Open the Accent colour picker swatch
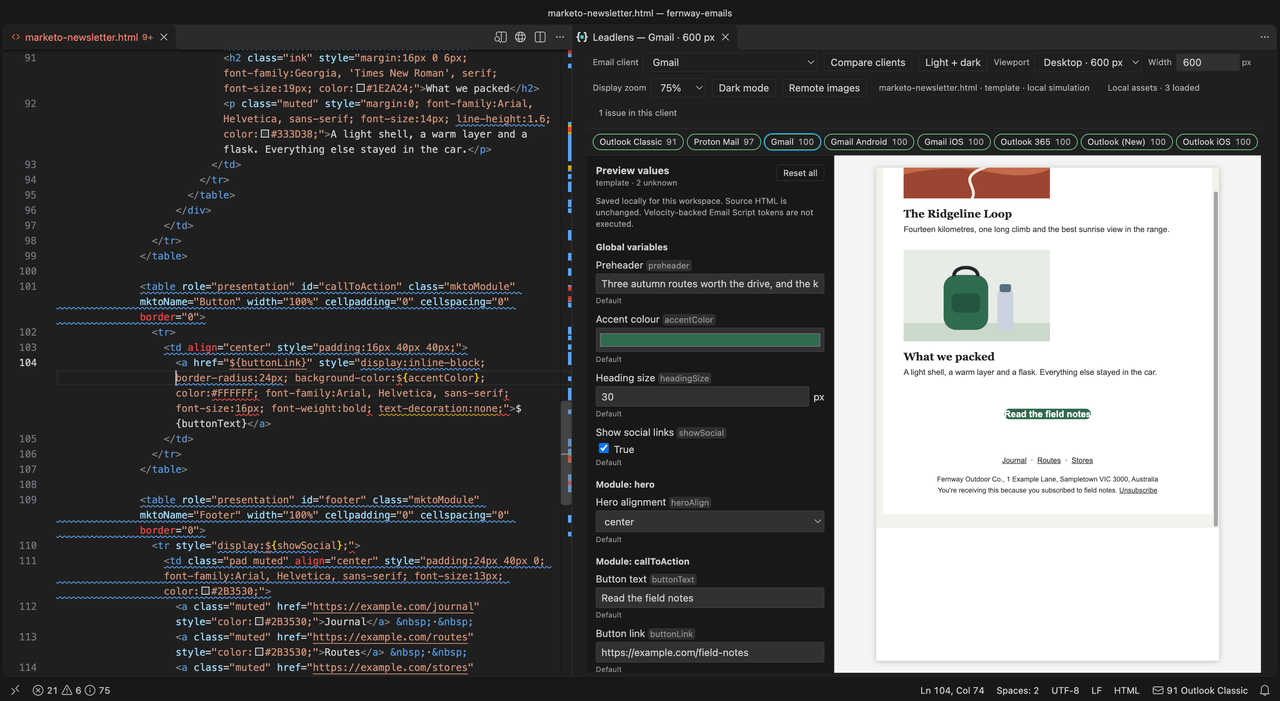Viewport: 1280px width, 701px height. coord(710,340)
